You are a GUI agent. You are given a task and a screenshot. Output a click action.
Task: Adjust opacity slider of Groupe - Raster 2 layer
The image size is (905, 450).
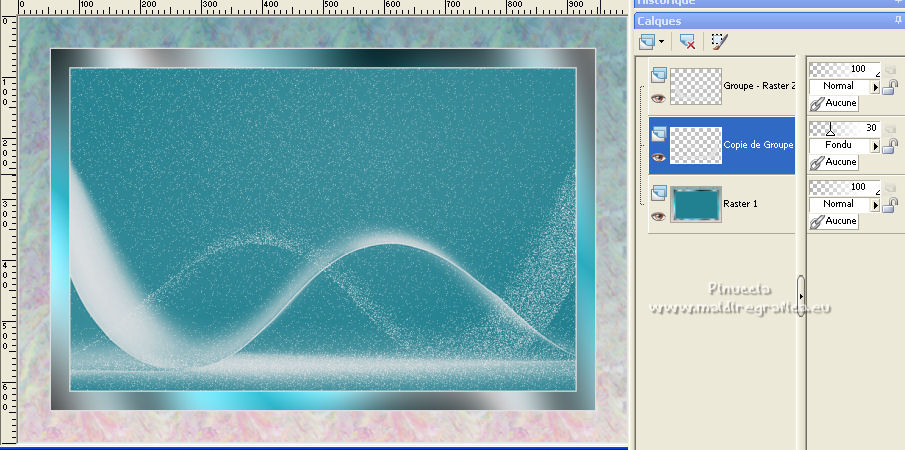pyautogui.click(x=844, y=70)
